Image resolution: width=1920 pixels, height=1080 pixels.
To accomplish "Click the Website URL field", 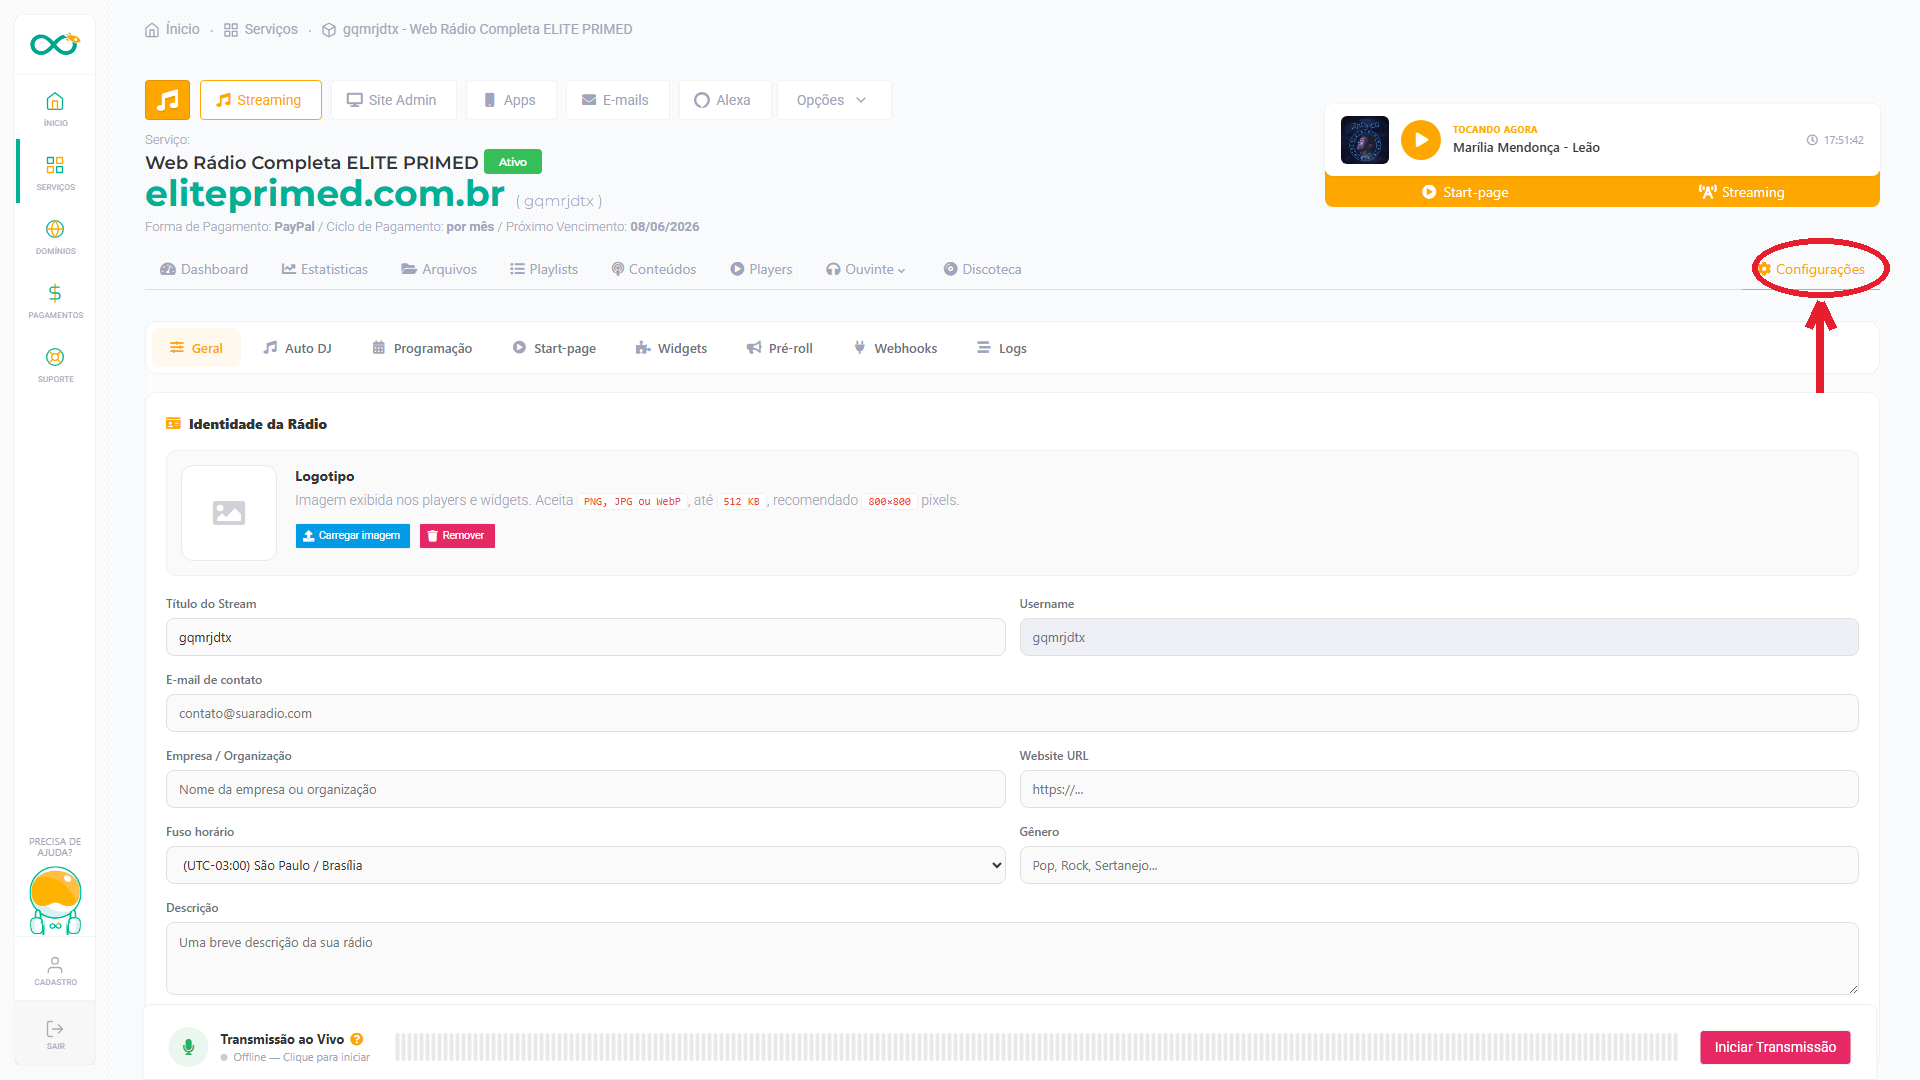I will 1439,789.
